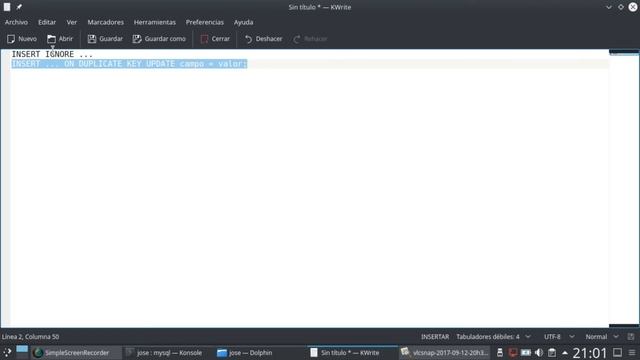Click the 21:01 clock

coord(590,353)
